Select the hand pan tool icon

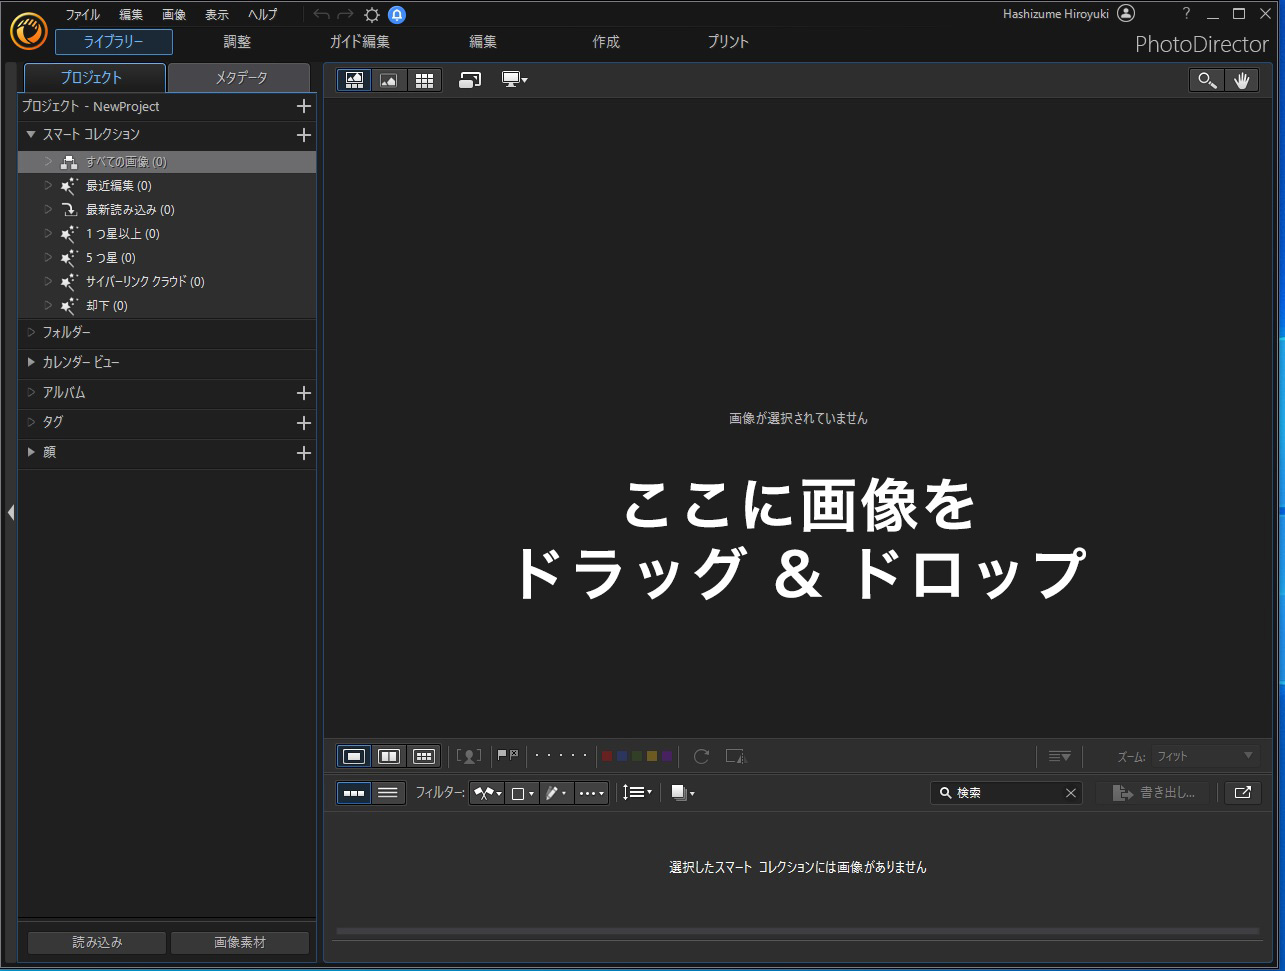click(x=1242, y=80)
